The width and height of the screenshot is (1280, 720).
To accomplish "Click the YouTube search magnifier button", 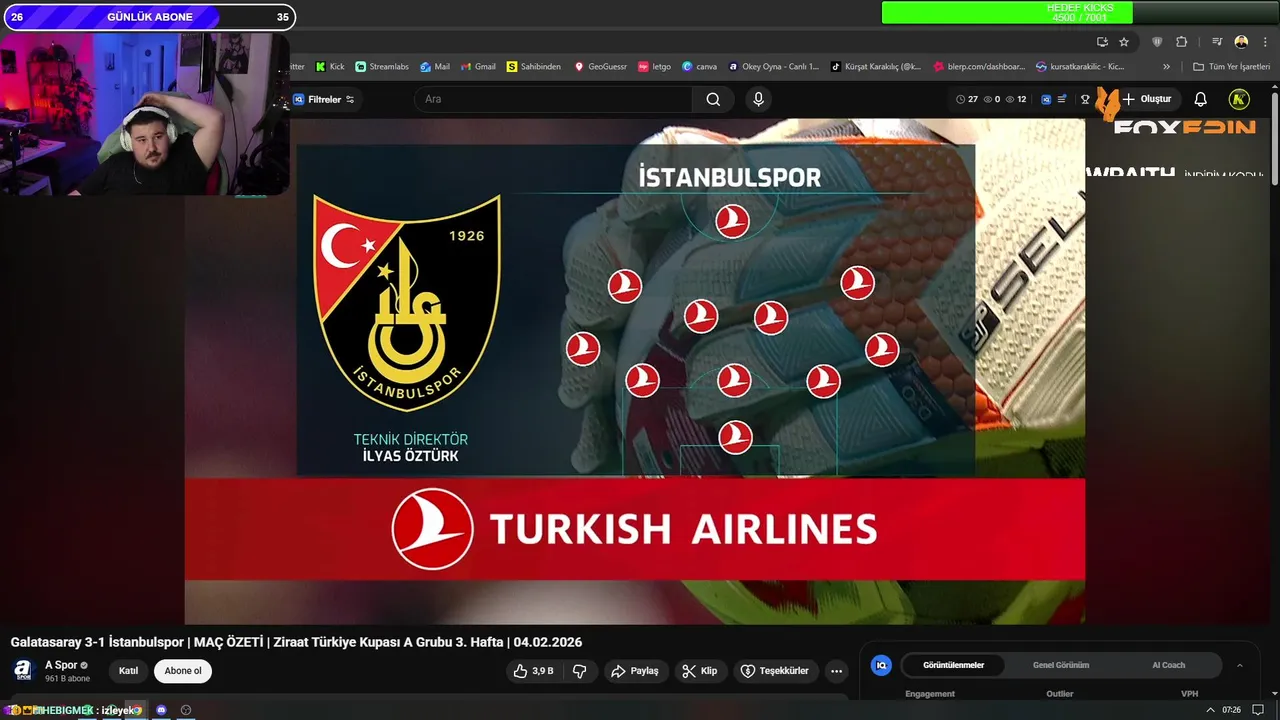I will [x=713, y=99].
